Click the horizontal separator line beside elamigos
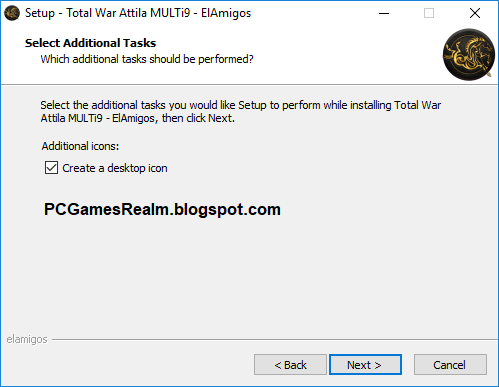The height and width of the screenshot is (387, 499). click(x=275, y=340)
